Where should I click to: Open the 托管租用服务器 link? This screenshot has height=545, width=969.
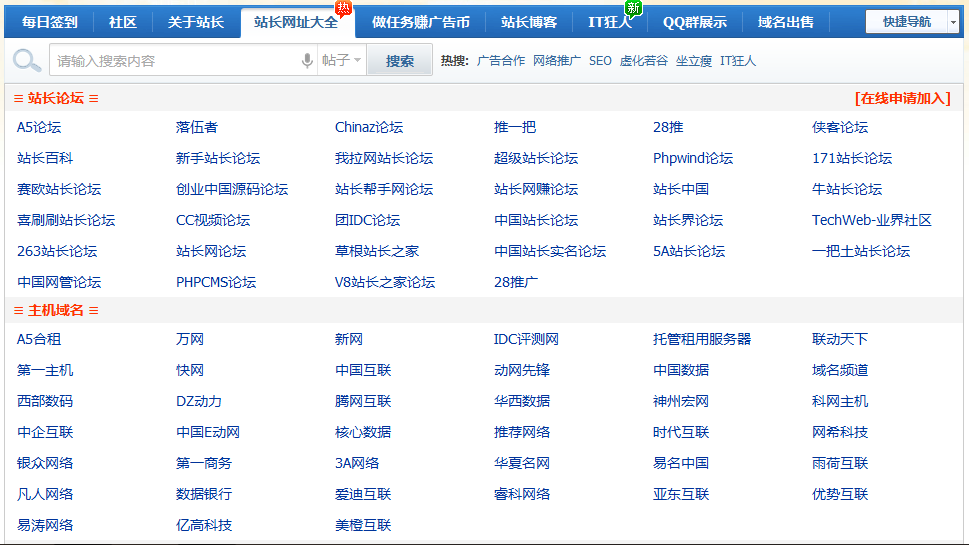[702, 339]
